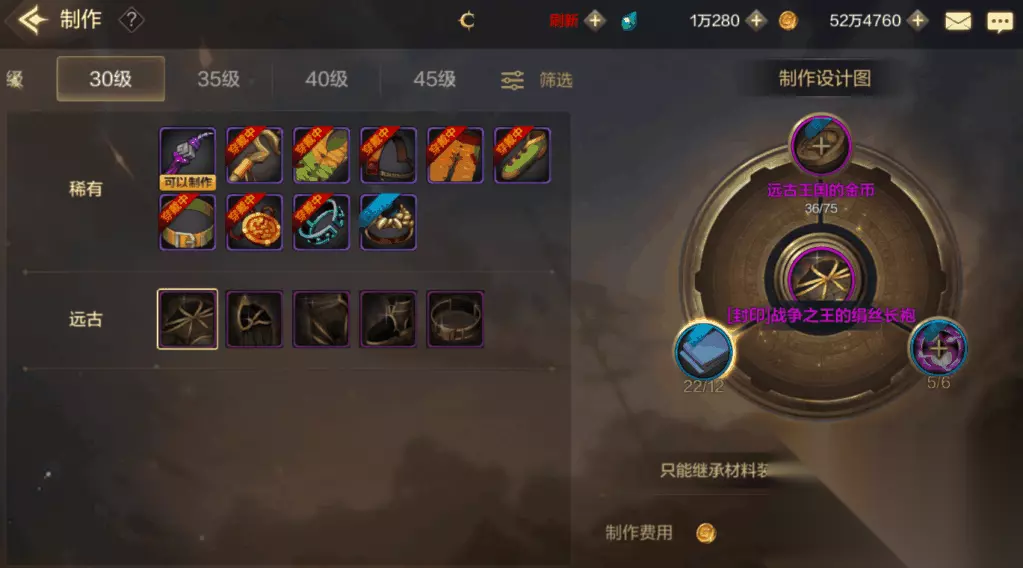Click plus button beside red 刷新 text

pos(594,21)
